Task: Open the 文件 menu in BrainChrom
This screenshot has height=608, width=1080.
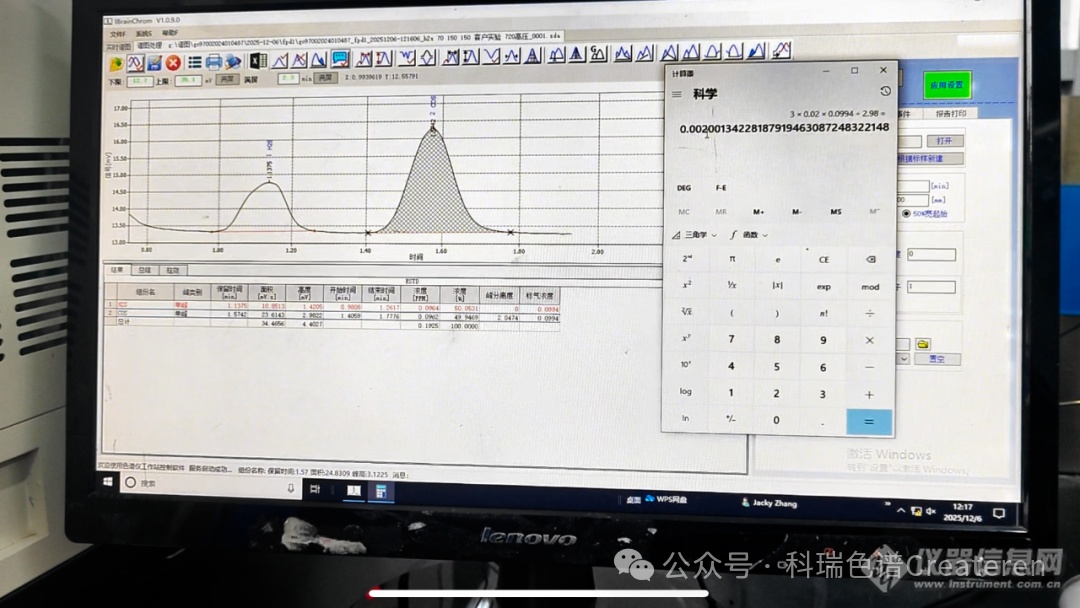Action: point(118,33)
